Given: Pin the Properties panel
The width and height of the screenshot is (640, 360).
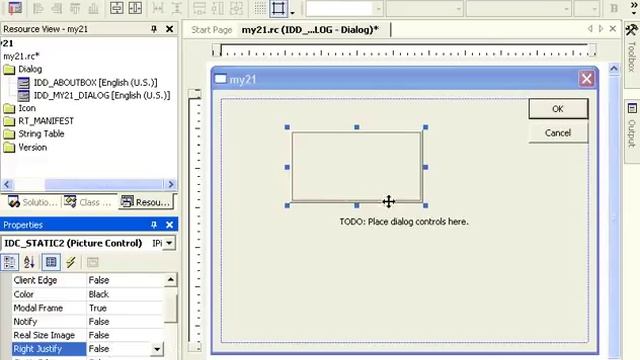Looking at the screenshot, I should tap(154, 225).
